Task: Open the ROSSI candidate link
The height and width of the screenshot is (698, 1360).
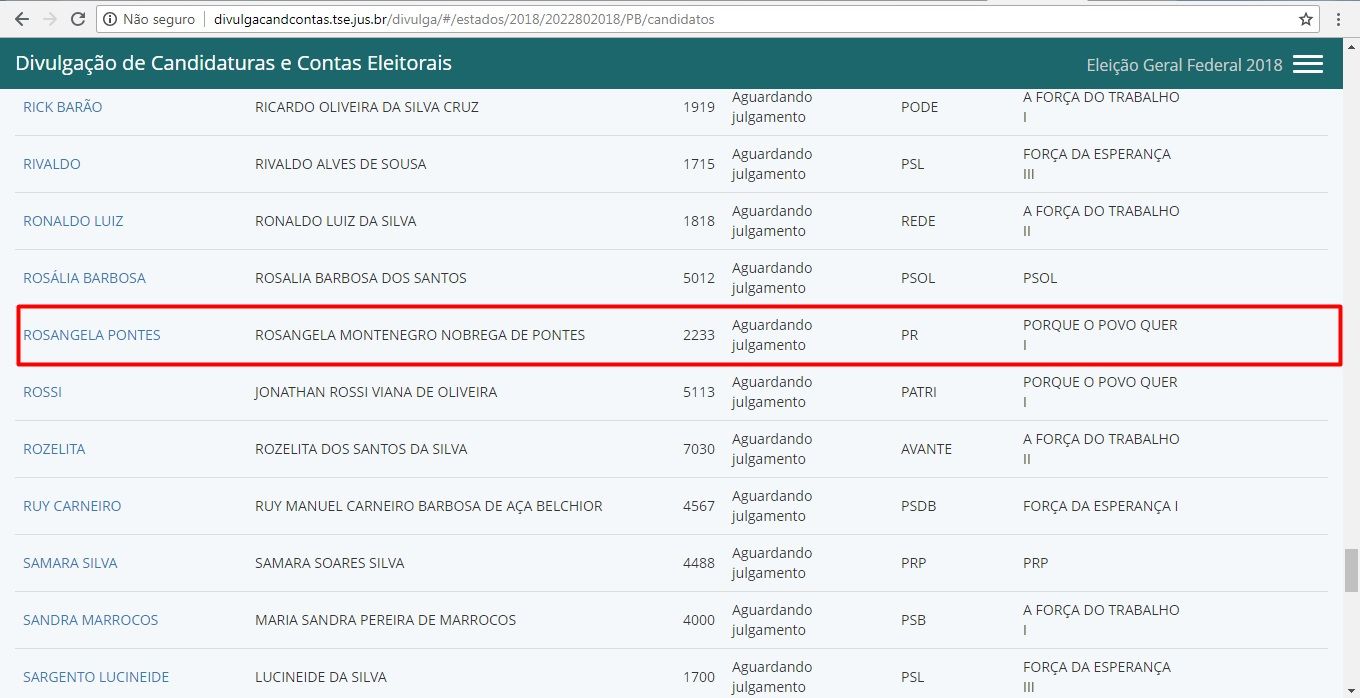Action: (42, 392)
